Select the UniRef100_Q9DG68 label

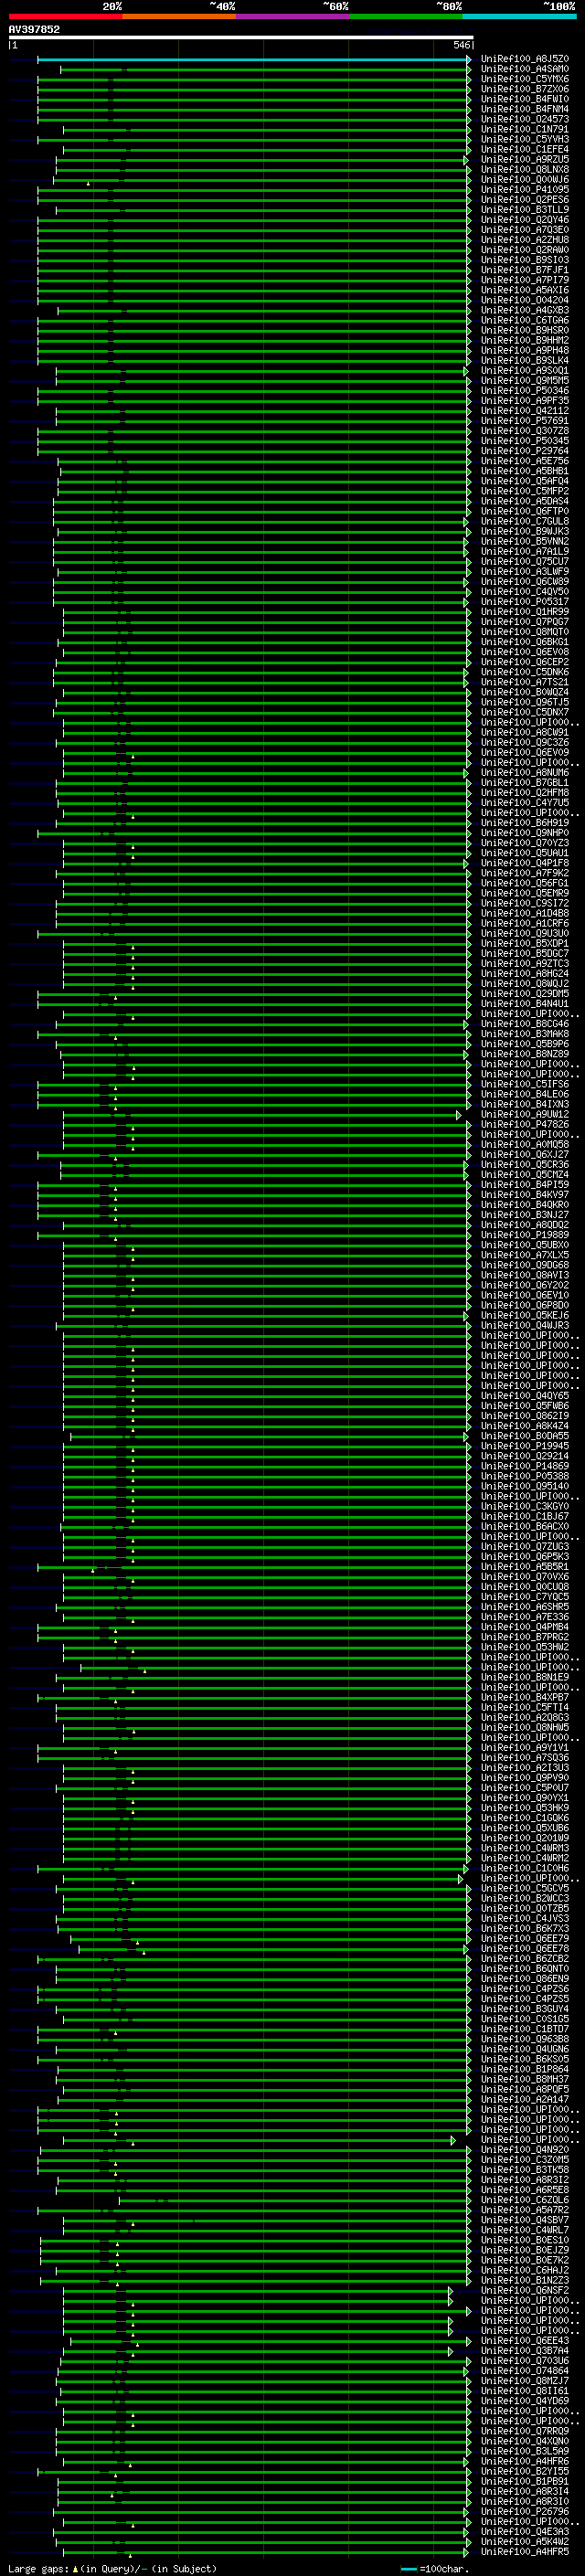tap(525, 1265)
